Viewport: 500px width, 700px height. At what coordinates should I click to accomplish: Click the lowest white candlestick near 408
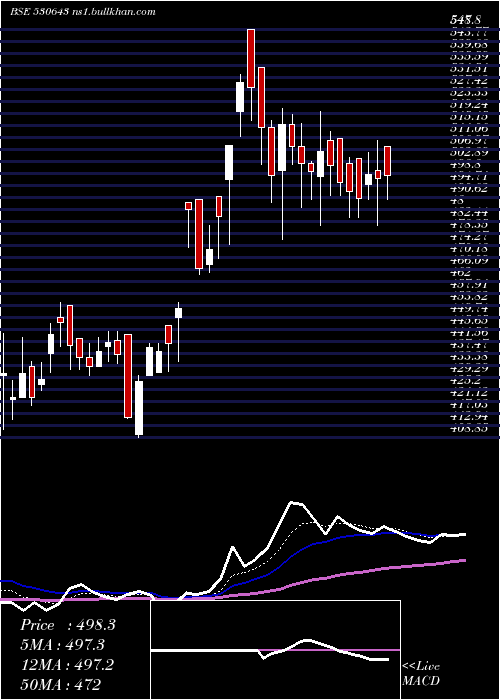139,408
